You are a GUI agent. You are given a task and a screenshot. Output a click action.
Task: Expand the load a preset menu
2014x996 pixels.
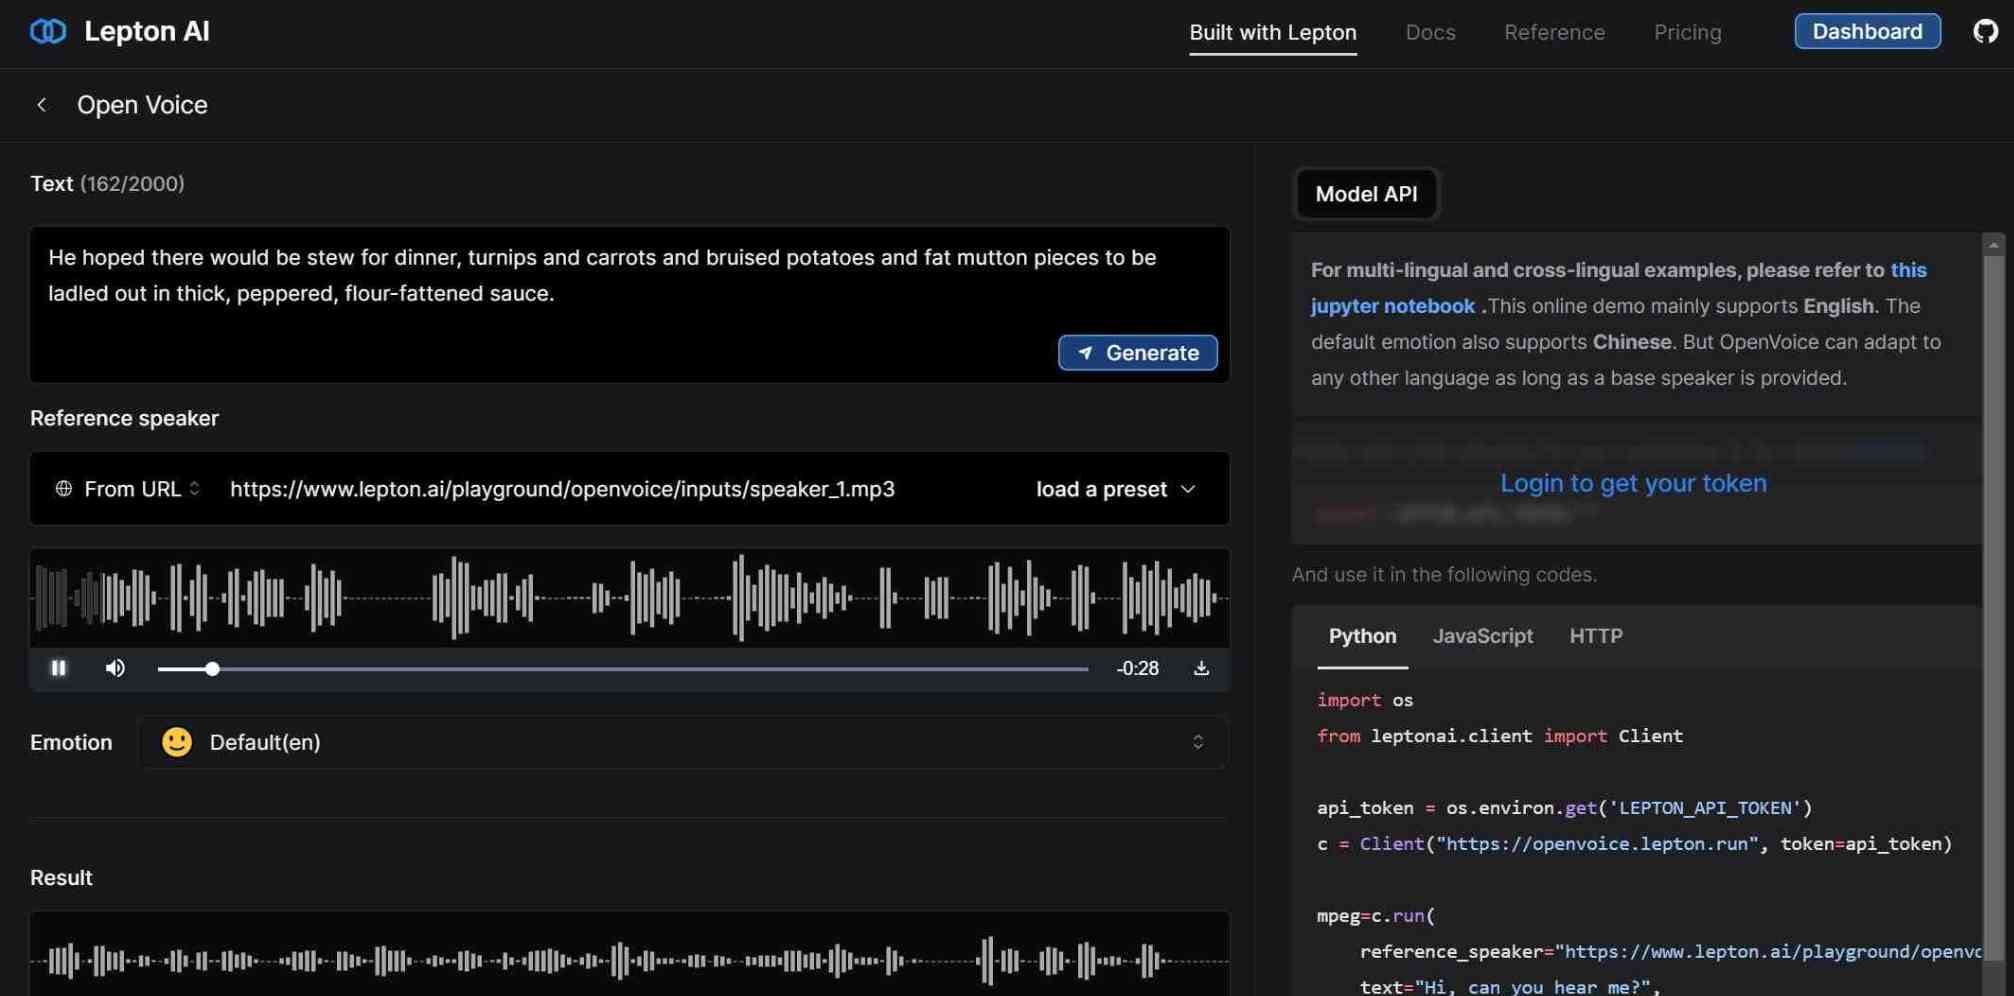(x=1115, y=489)
